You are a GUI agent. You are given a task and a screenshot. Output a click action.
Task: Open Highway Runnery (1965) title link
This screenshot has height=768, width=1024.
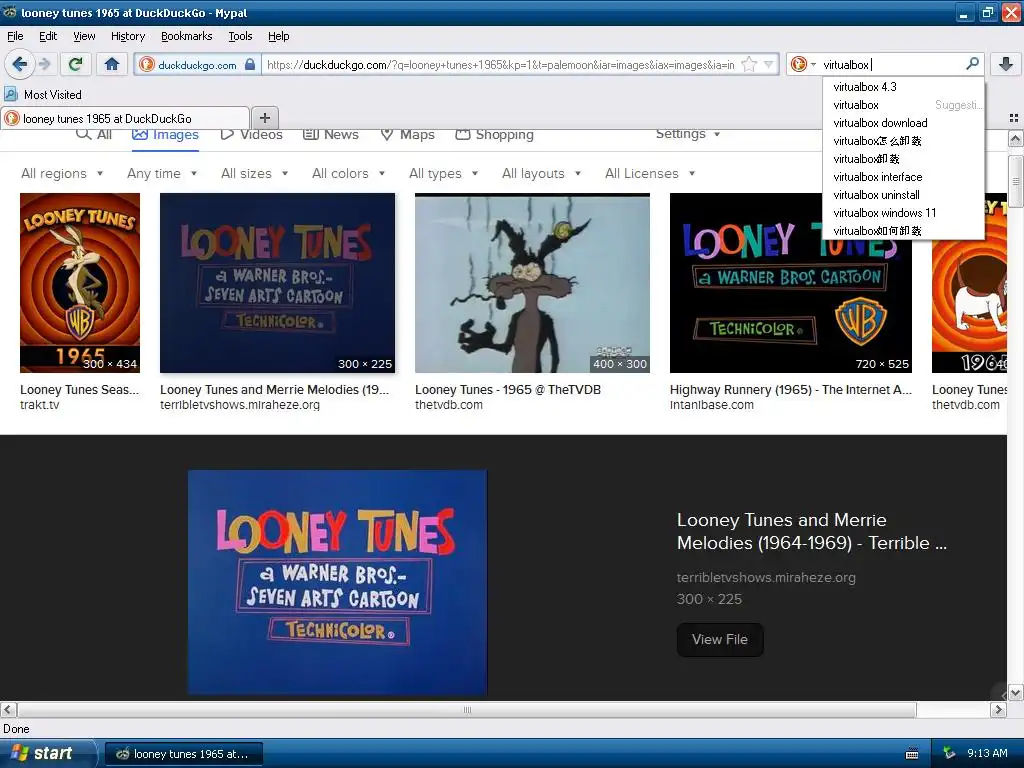790,389
